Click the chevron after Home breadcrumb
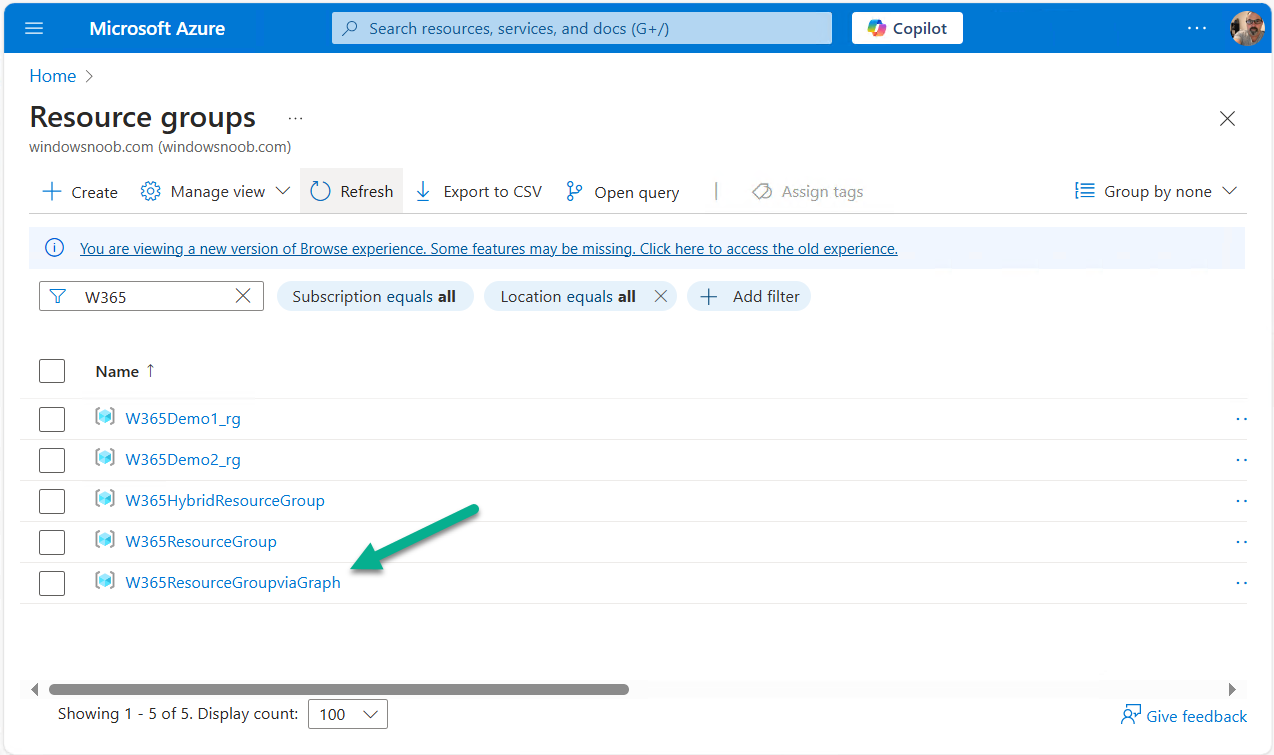Viewport: 1274px width, 755px height. [x=89, y=76]
